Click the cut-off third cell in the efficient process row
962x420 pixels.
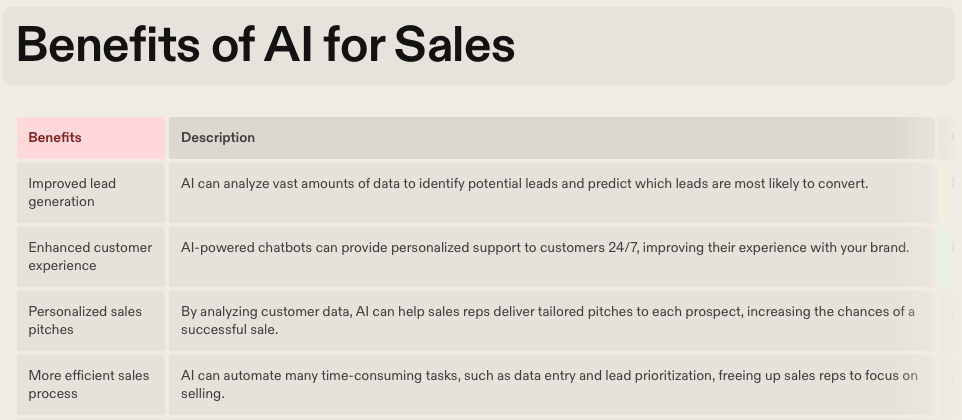[949, 385]
